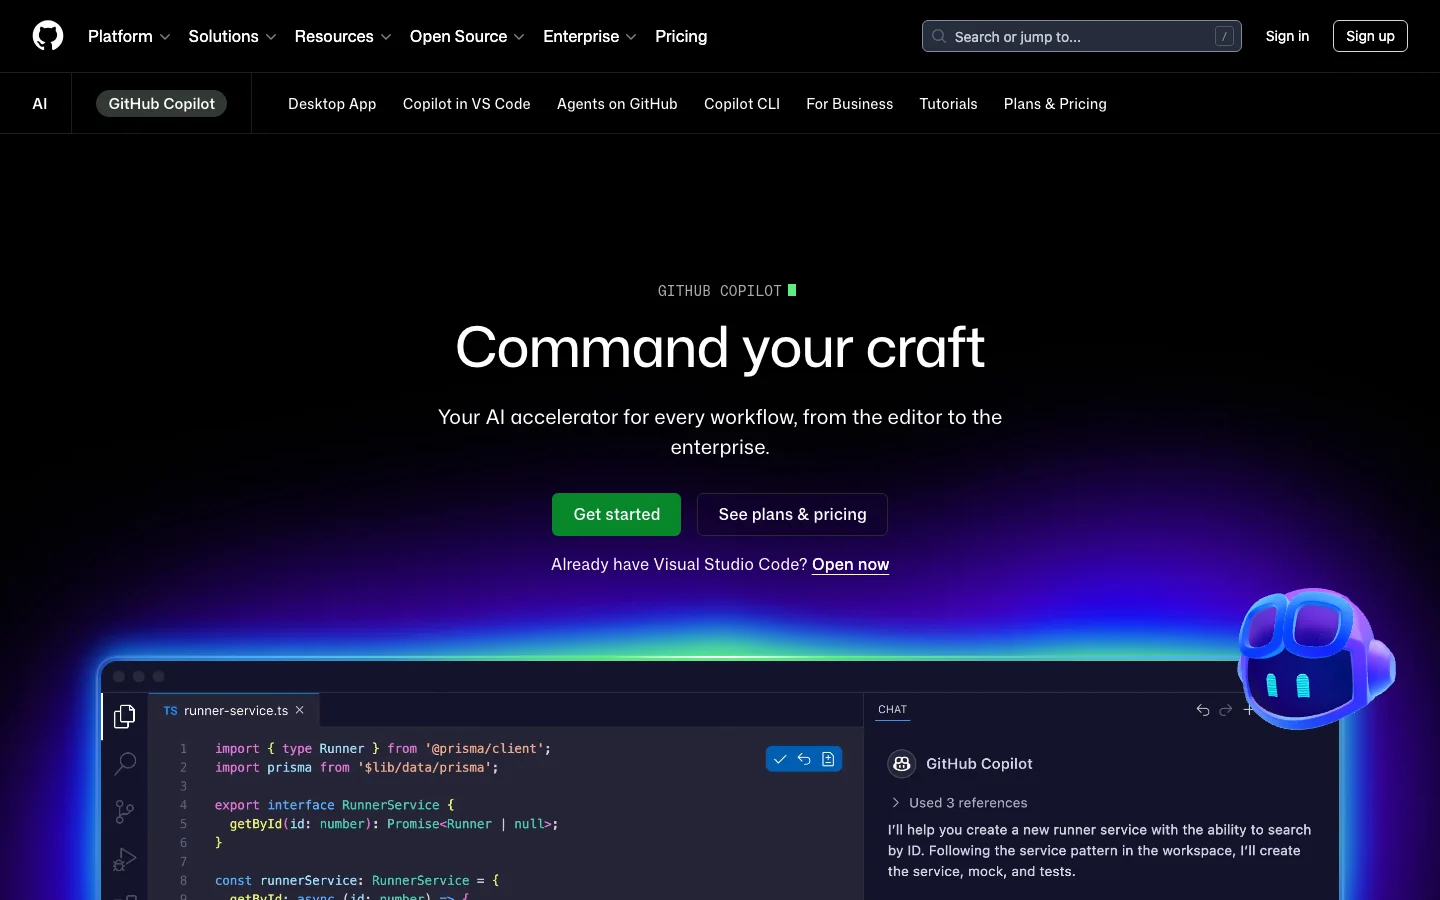
Task: Click the GITHUB COPILOT eyebrow label
Action: tap(720, 291)
